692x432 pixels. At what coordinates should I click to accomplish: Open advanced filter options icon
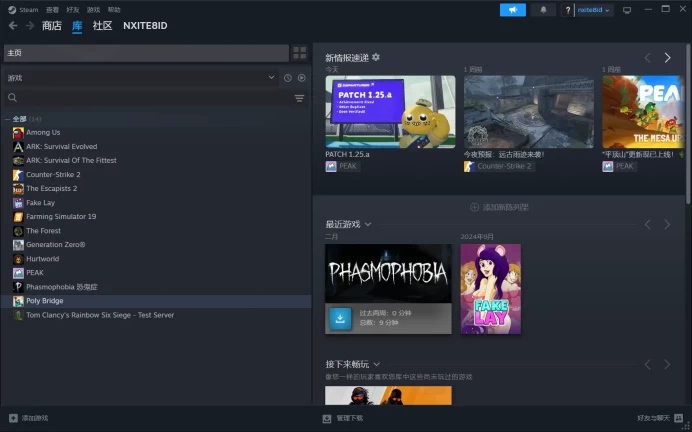(x=299, y=98)
